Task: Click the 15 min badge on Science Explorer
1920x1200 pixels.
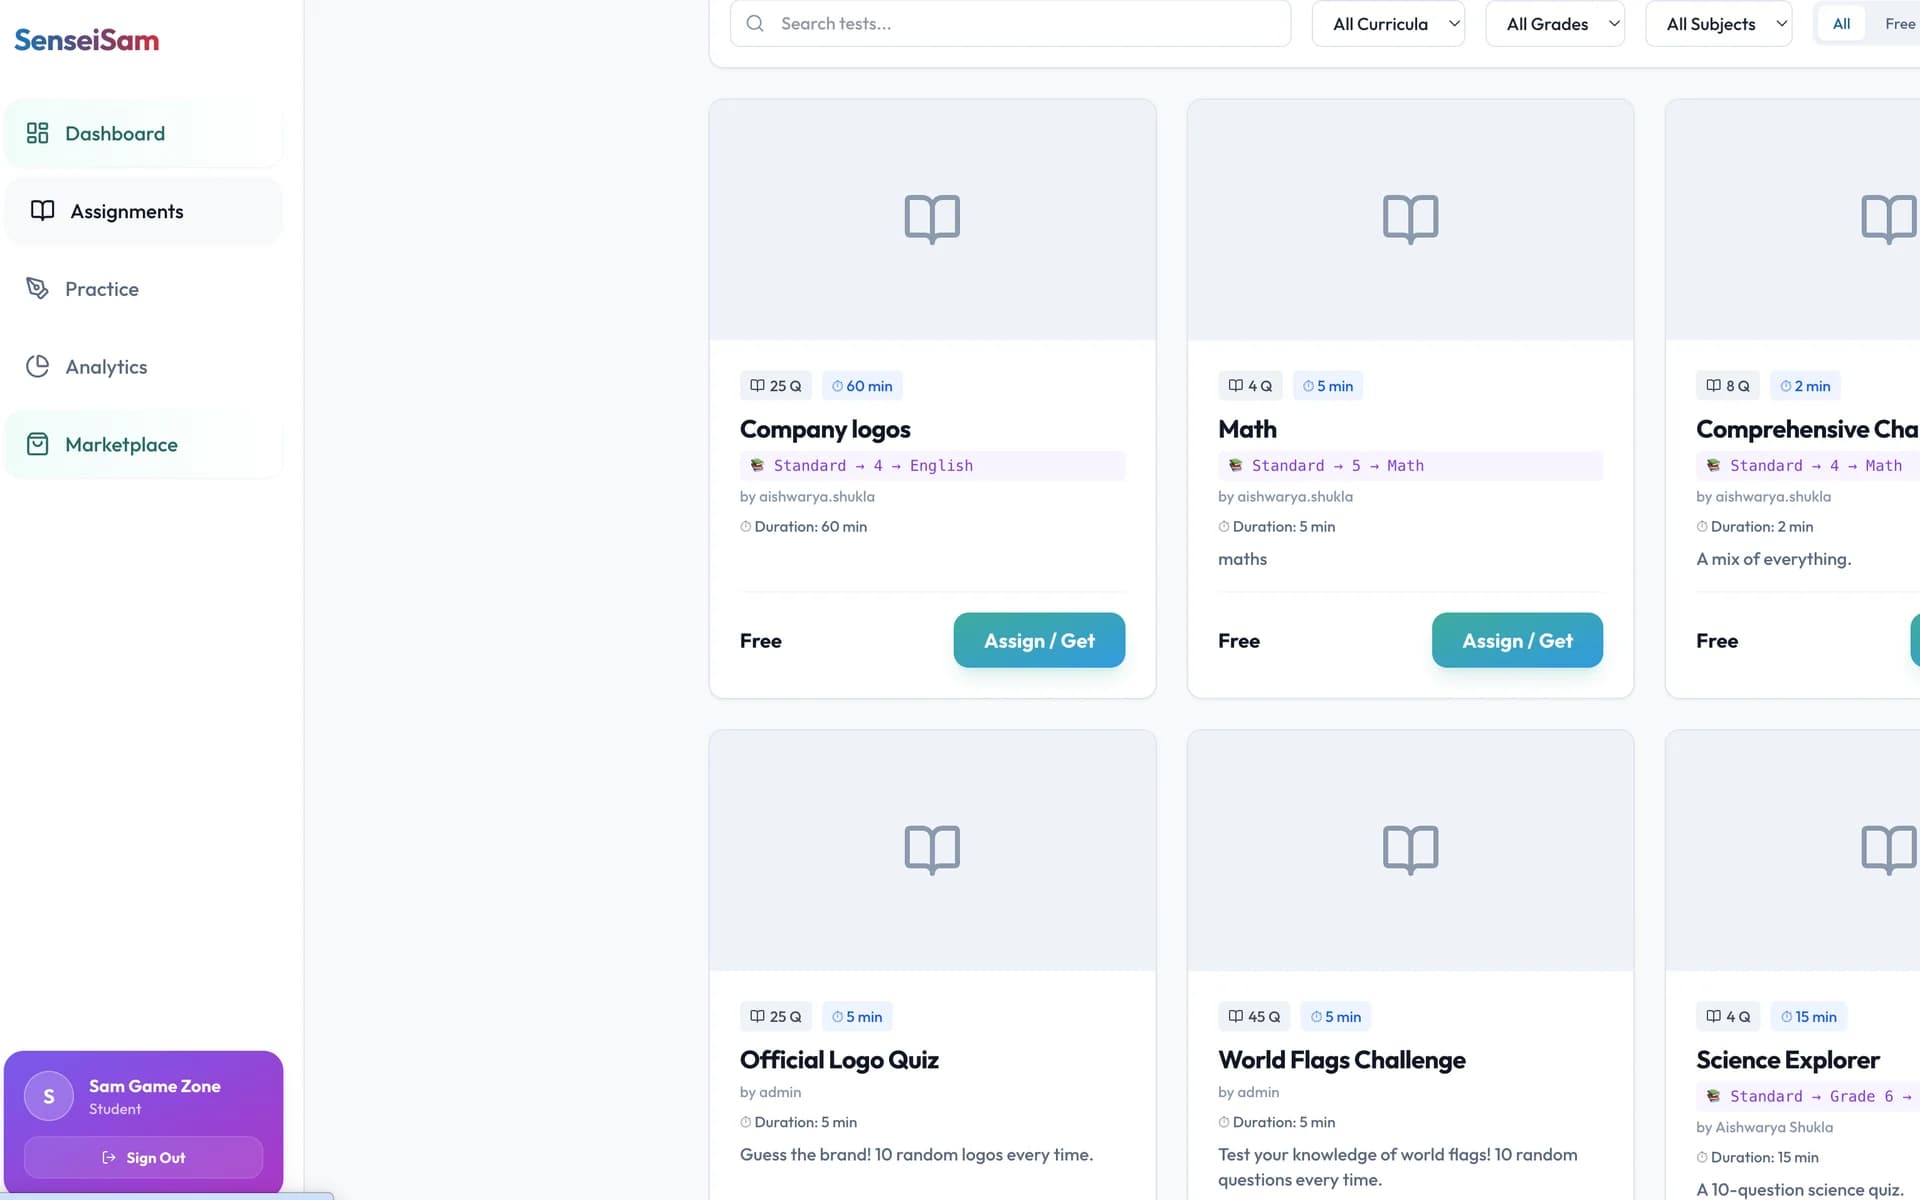Action: (x=1808, y=1017)
